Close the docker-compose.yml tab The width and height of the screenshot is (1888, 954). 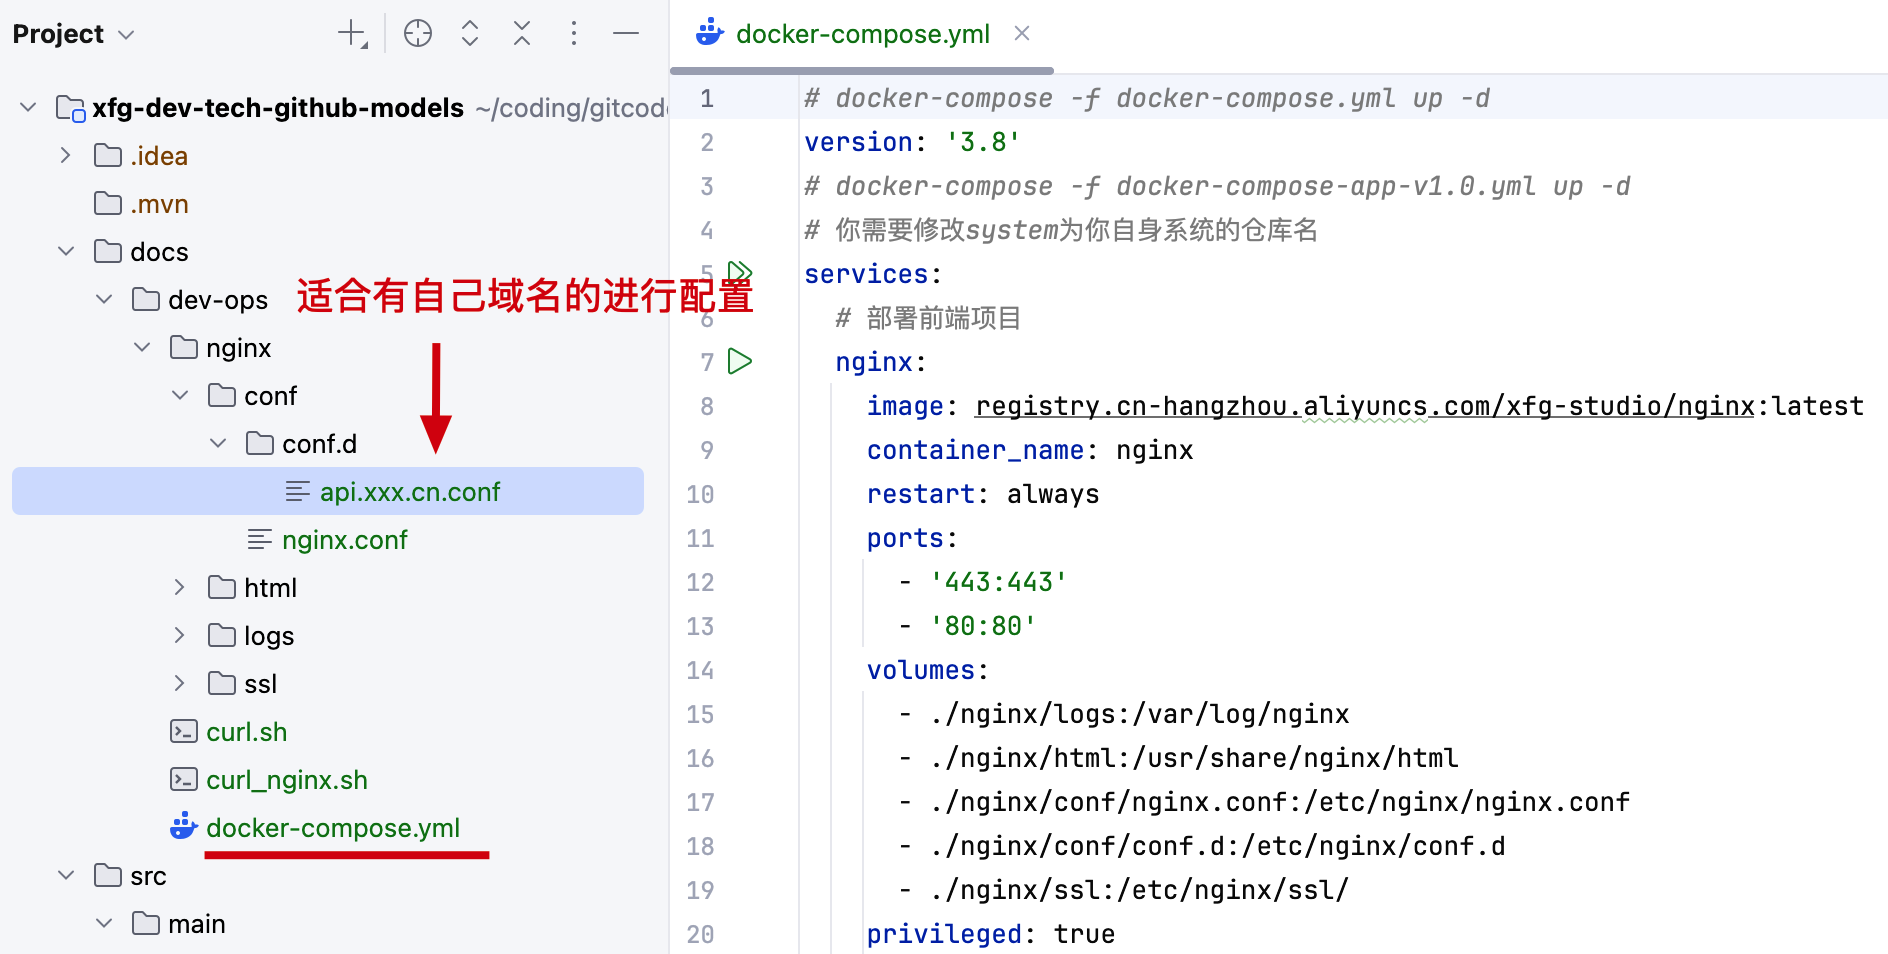[x=1022, y=34]
